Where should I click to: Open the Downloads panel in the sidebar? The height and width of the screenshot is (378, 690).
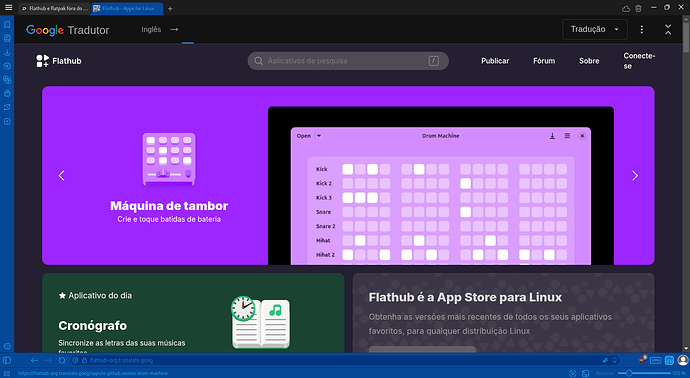[x=7, y=52]
